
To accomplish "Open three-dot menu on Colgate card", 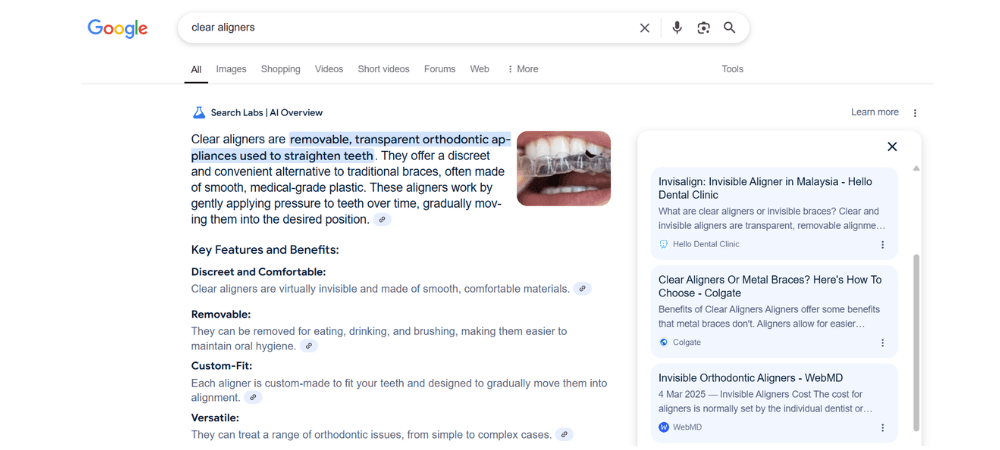I will [883, 343].
